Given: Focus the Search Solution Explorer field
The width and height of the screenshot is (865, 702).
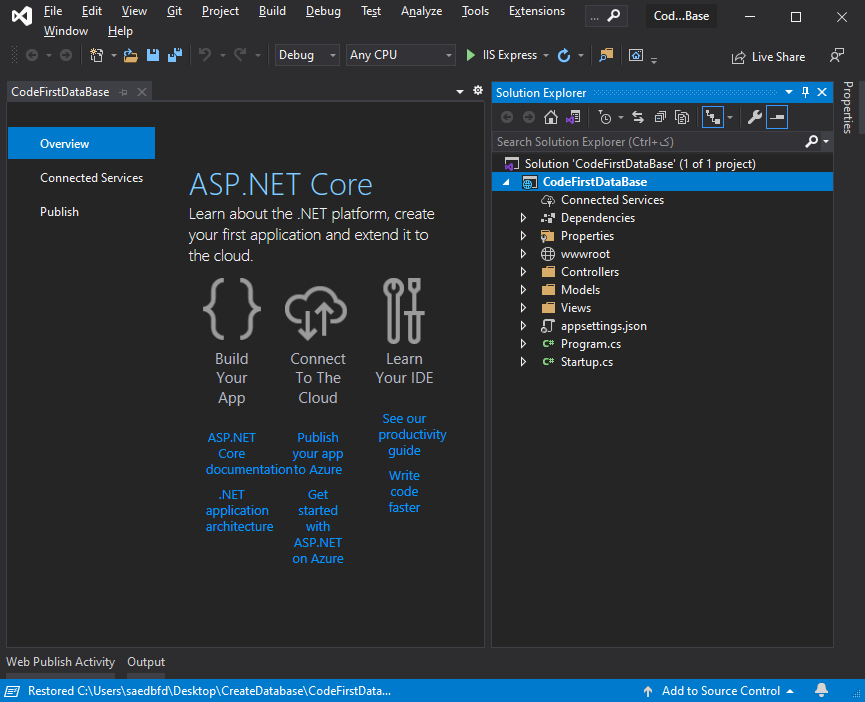Looking at the screenshot, I should (x=649, y=142).
